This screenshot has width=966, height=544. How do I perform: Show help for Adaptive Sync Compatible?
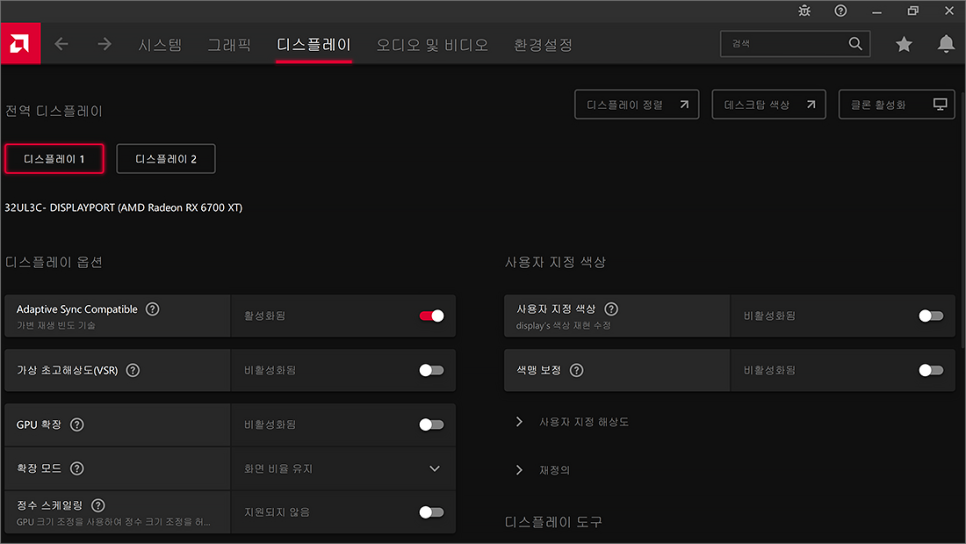pos(153,309)
